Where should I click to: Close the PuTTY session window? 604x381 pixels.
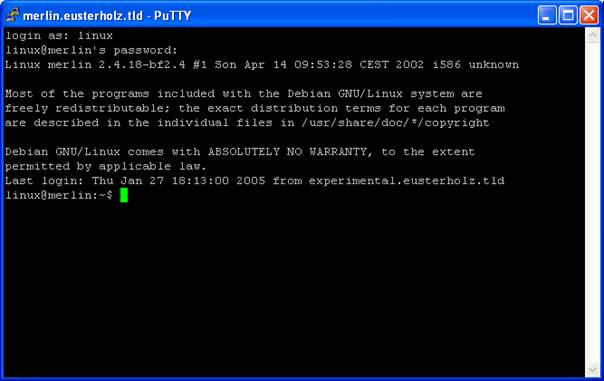pyautogui.click(x=589, y=15)
